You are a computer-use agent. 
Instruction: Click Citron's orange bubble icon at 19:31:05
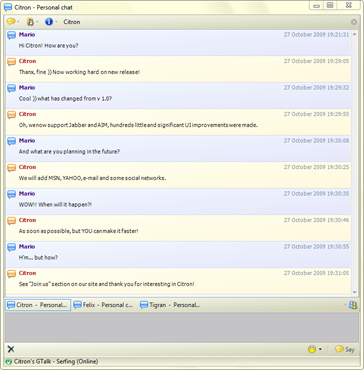pos(12,274)
